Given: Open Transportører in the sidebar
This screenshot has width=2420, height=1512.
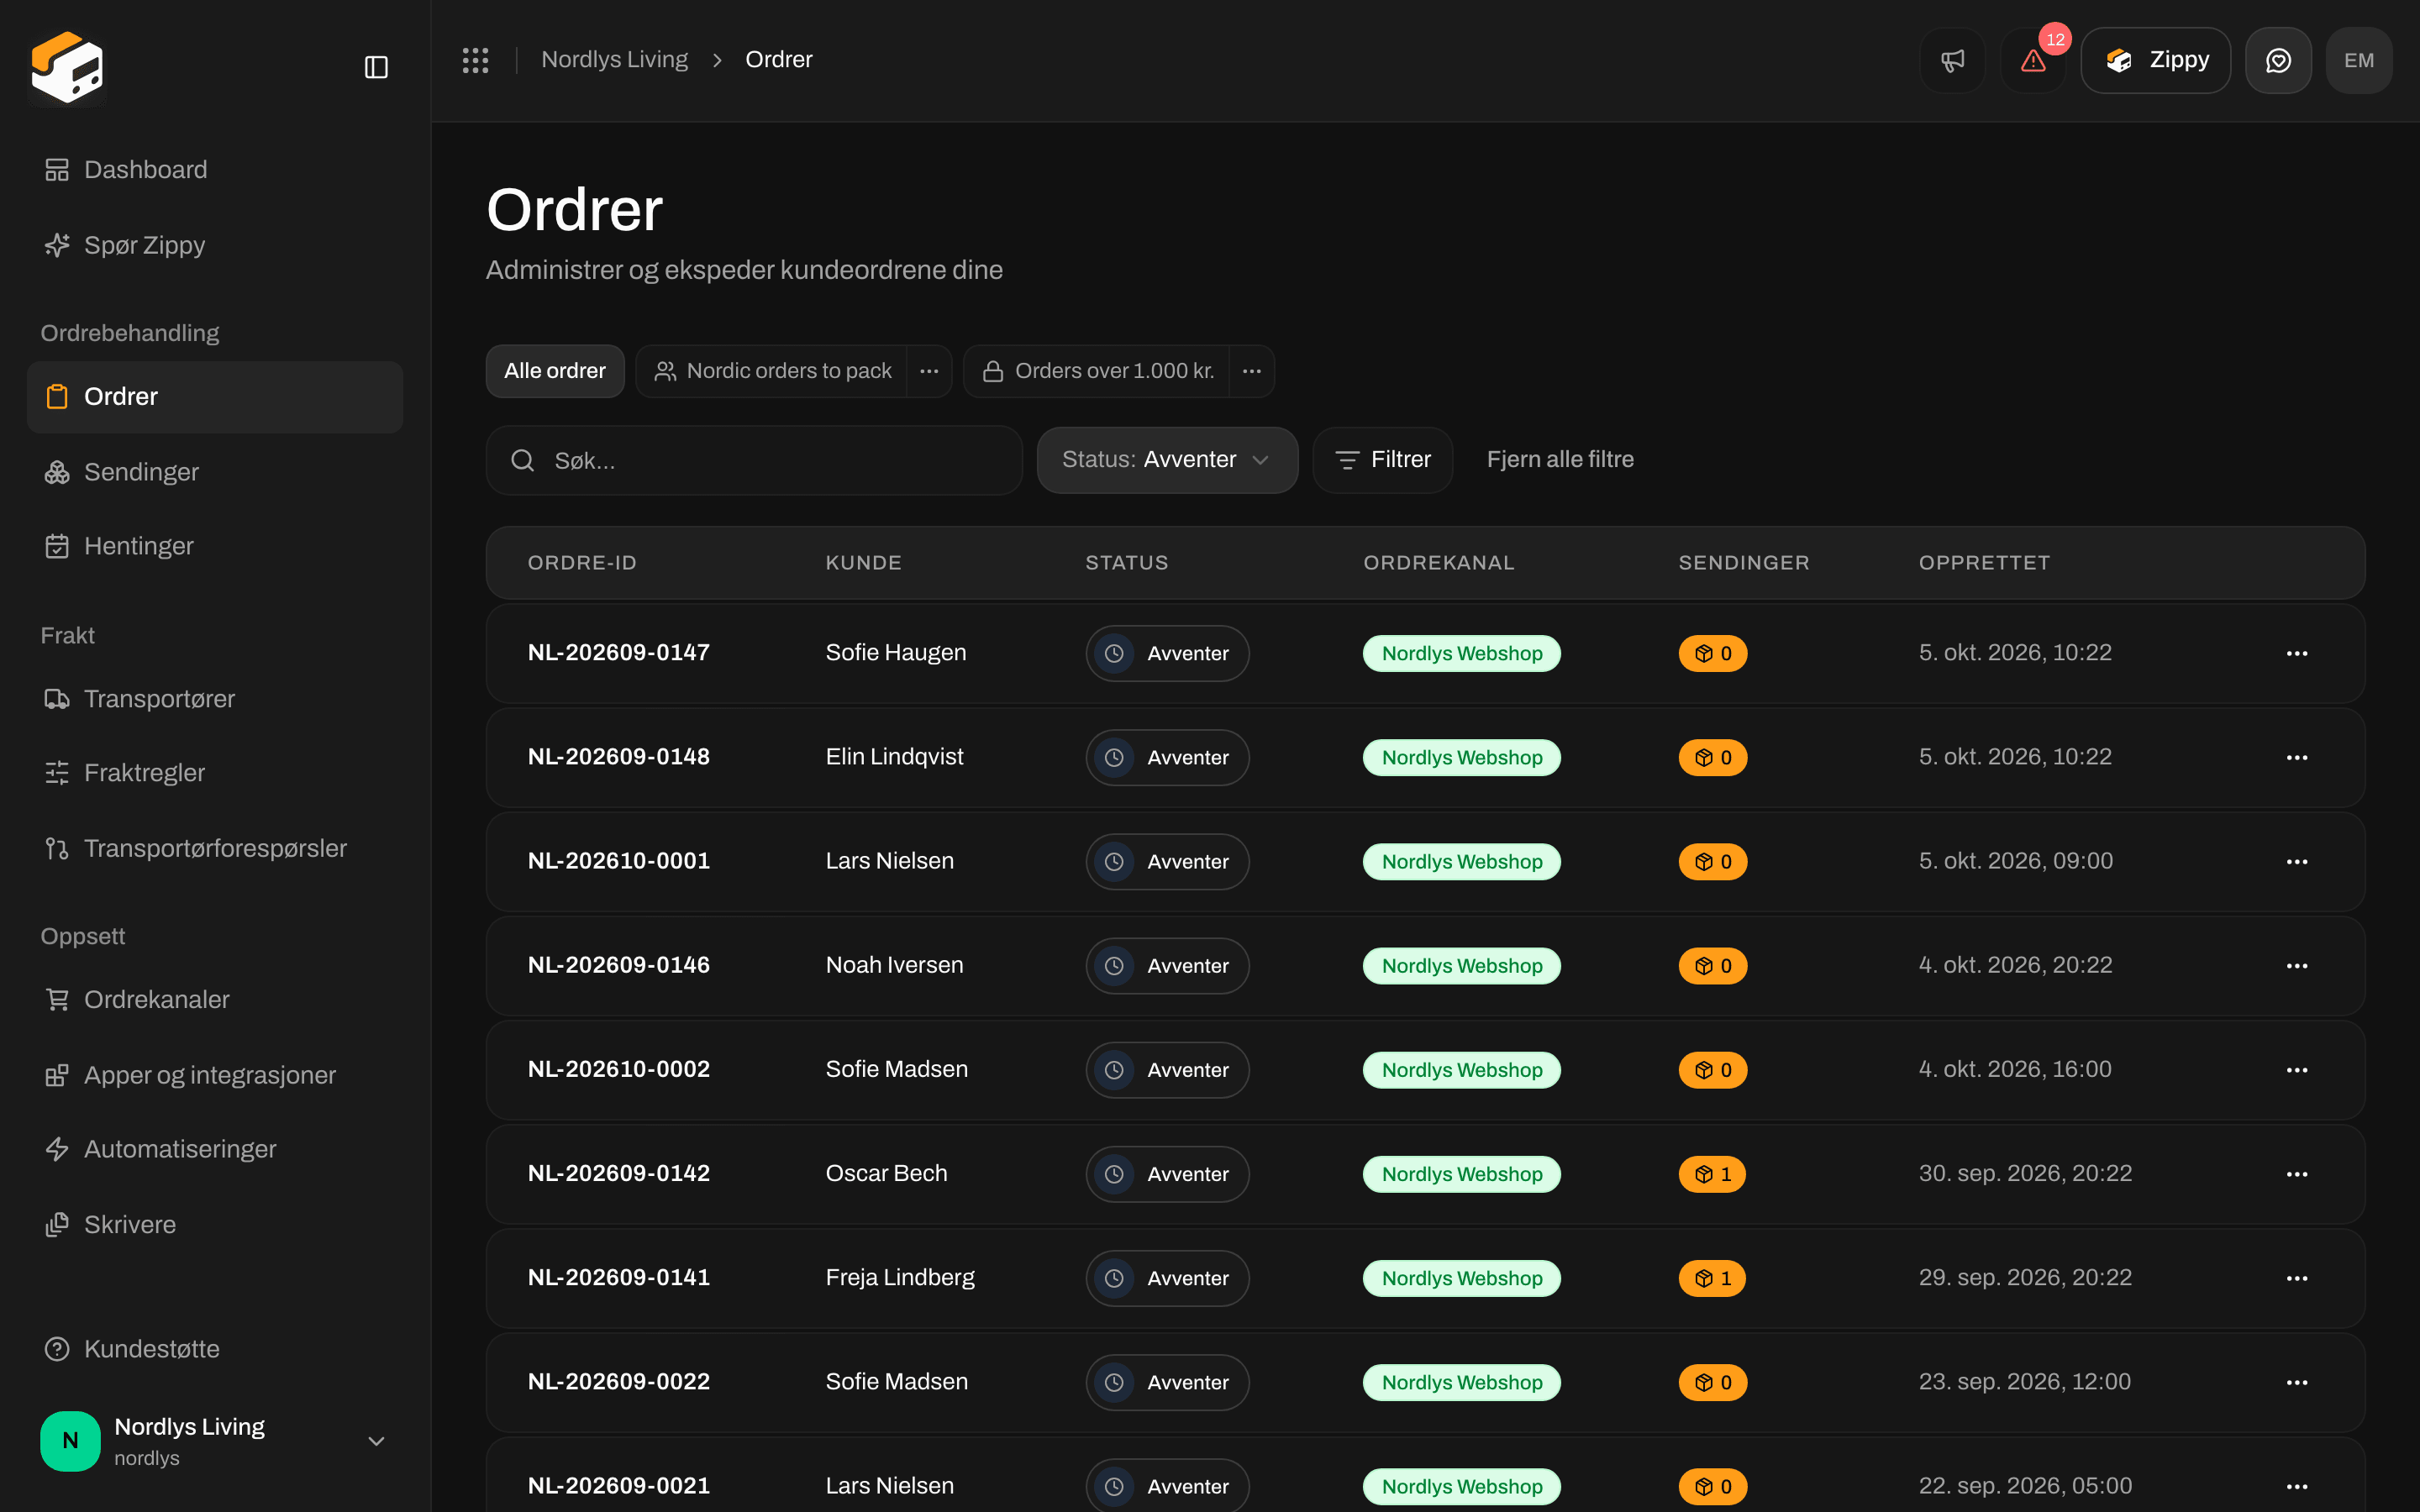Looking at the screenshot, I should coord(214,699).
